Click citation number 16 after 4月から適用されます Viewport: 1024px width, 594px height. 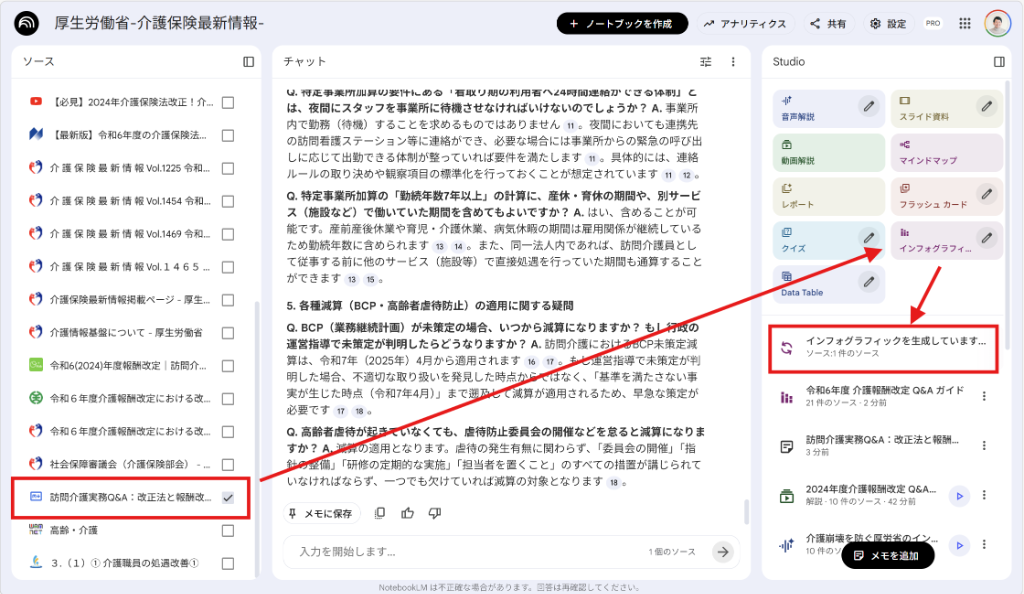click(532, 362)
